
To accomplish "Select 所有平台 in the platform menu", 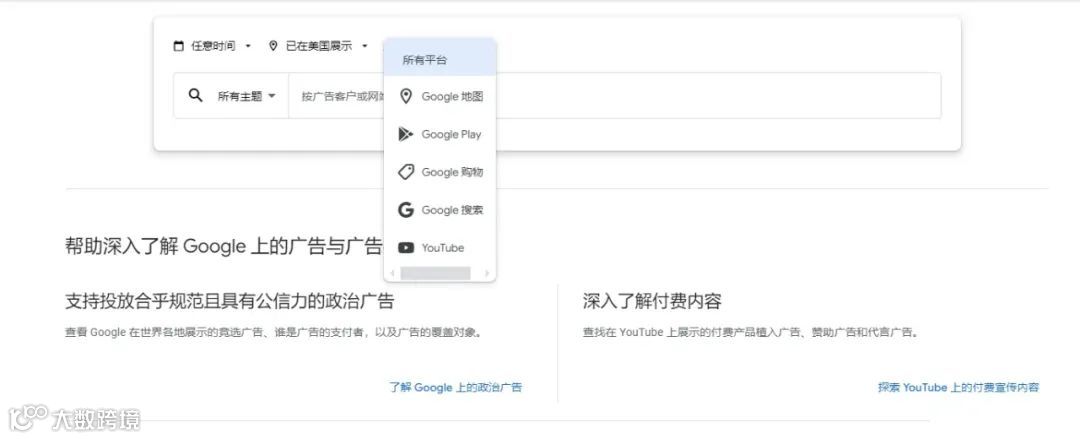I will tap(439, 59).
